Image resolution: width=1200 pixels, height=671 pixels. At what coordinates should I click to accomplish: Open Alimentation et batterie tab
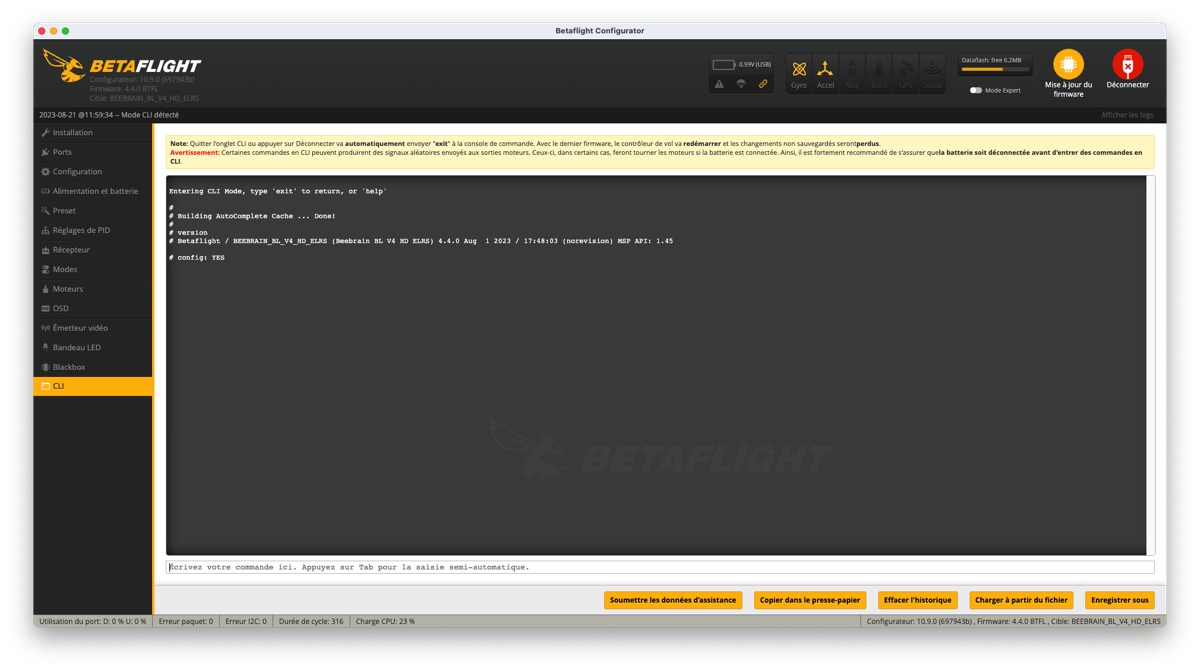pos(93,191)
